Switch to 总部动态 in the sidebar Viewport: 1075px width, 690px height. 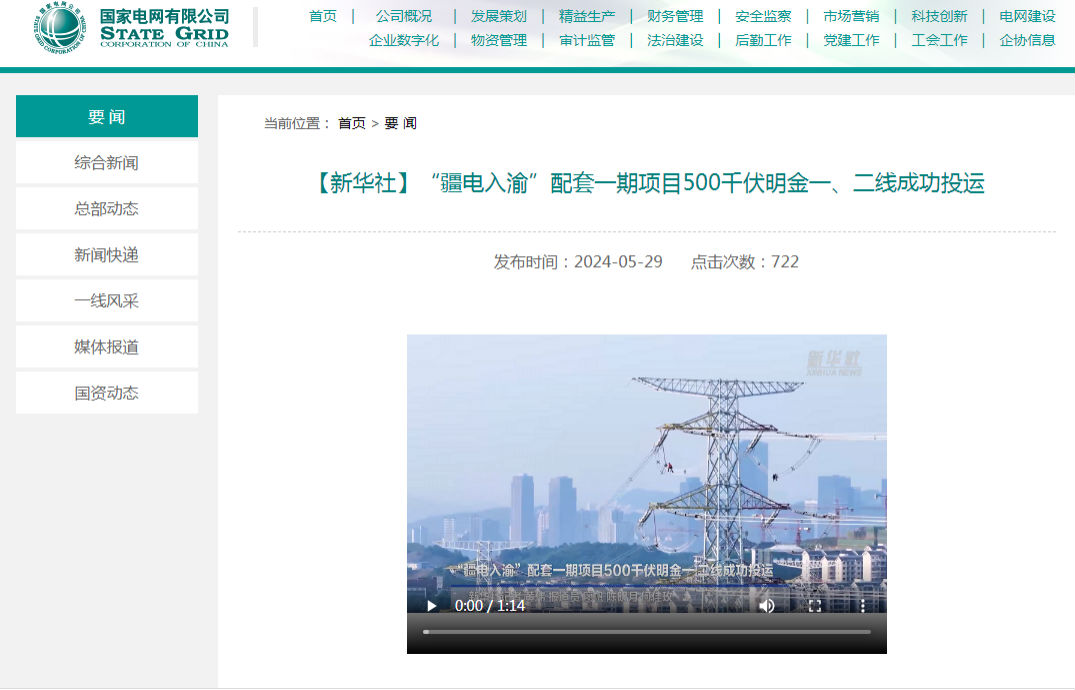point(107,209)
